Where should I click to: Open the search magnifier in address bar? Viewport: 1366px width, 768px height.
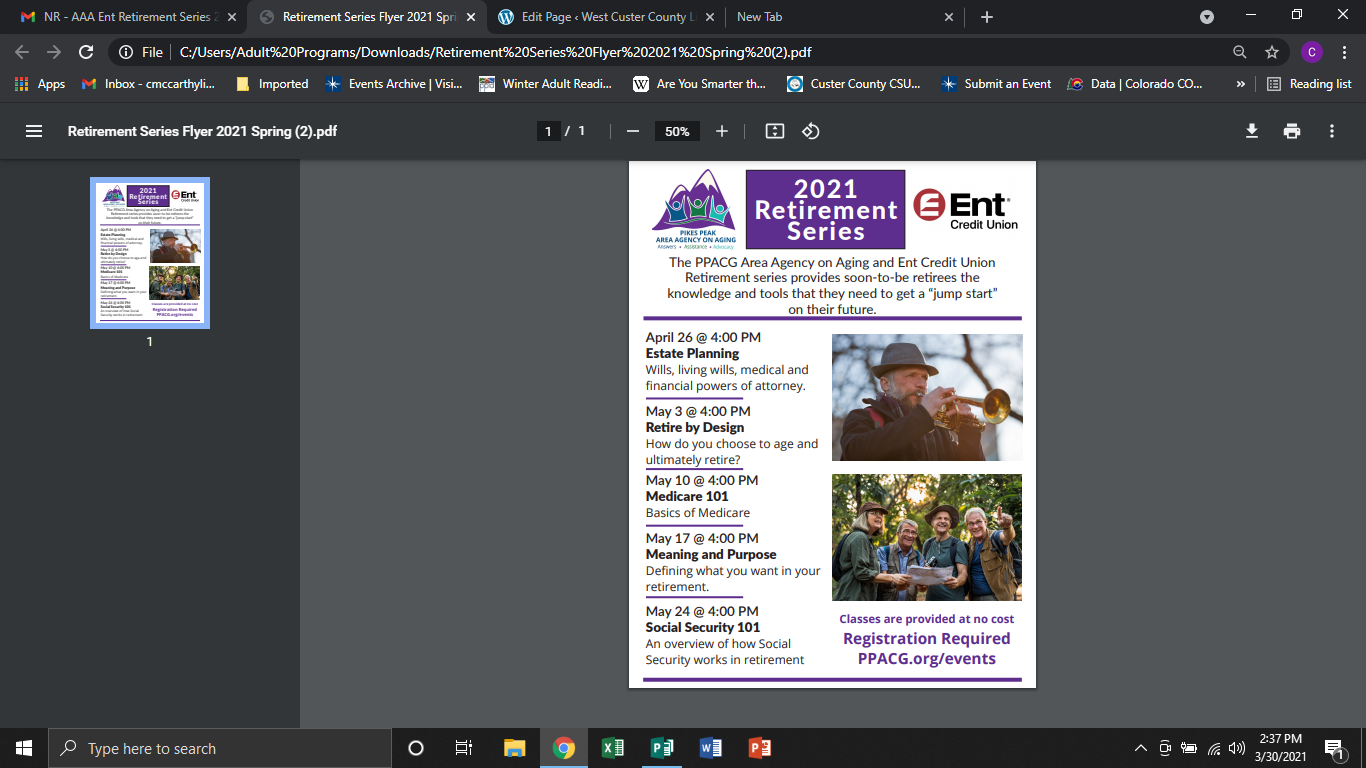pos(1240,52)
